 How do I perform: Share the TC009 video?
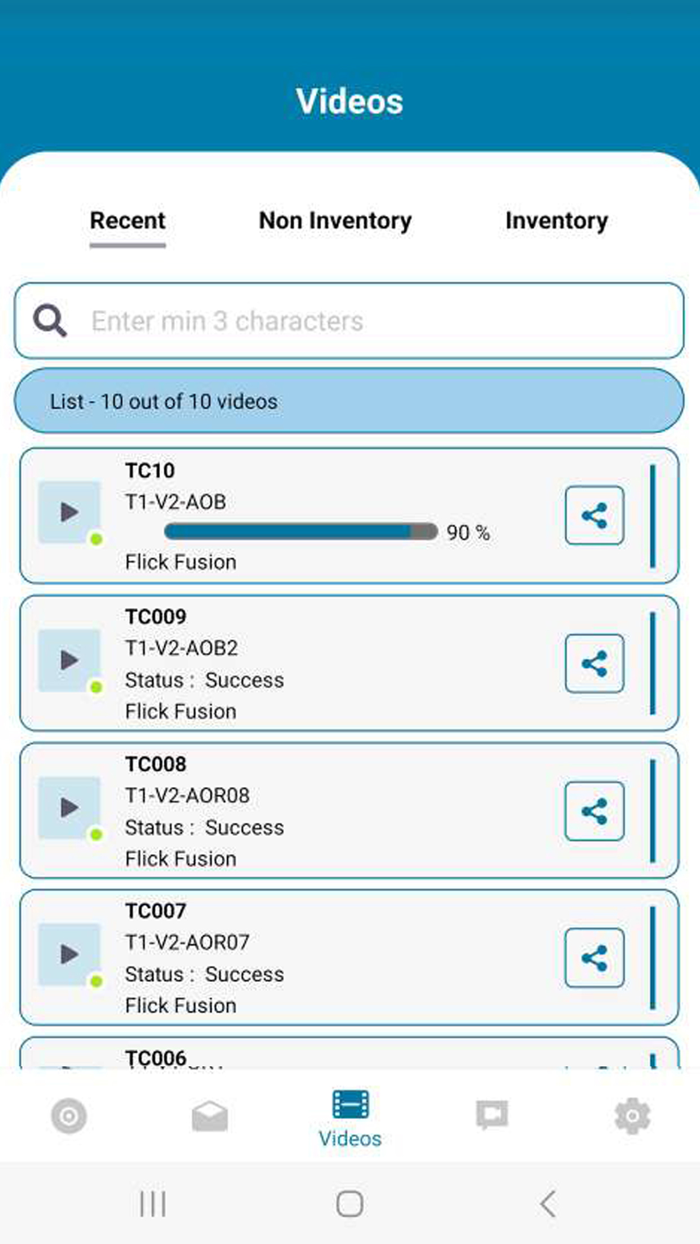click(595, 663)
